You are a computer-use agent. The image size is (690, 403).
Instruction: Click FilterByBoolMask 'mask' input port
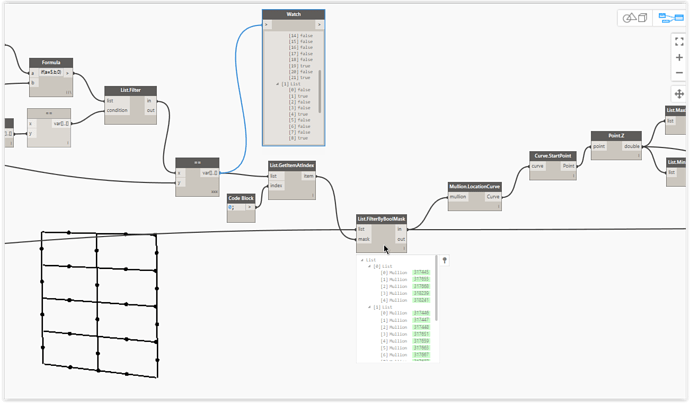(364, 239)
